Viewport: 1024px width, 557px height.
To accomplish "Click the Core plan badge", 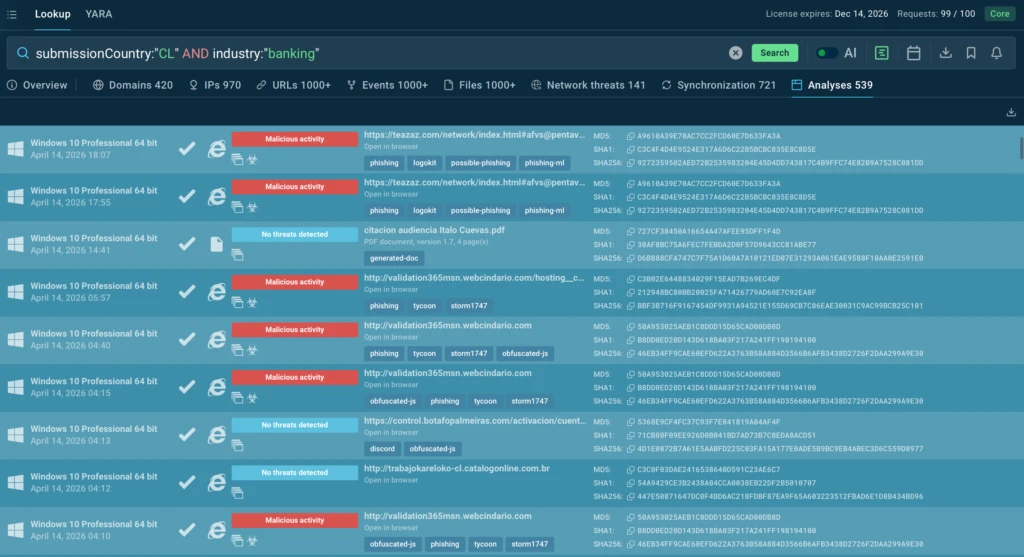I will (998, 14).
